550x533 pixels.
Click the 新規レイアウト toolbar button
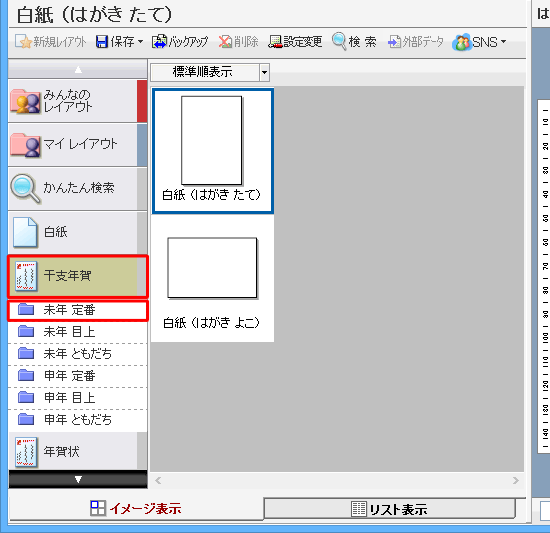tap(51, 42)
